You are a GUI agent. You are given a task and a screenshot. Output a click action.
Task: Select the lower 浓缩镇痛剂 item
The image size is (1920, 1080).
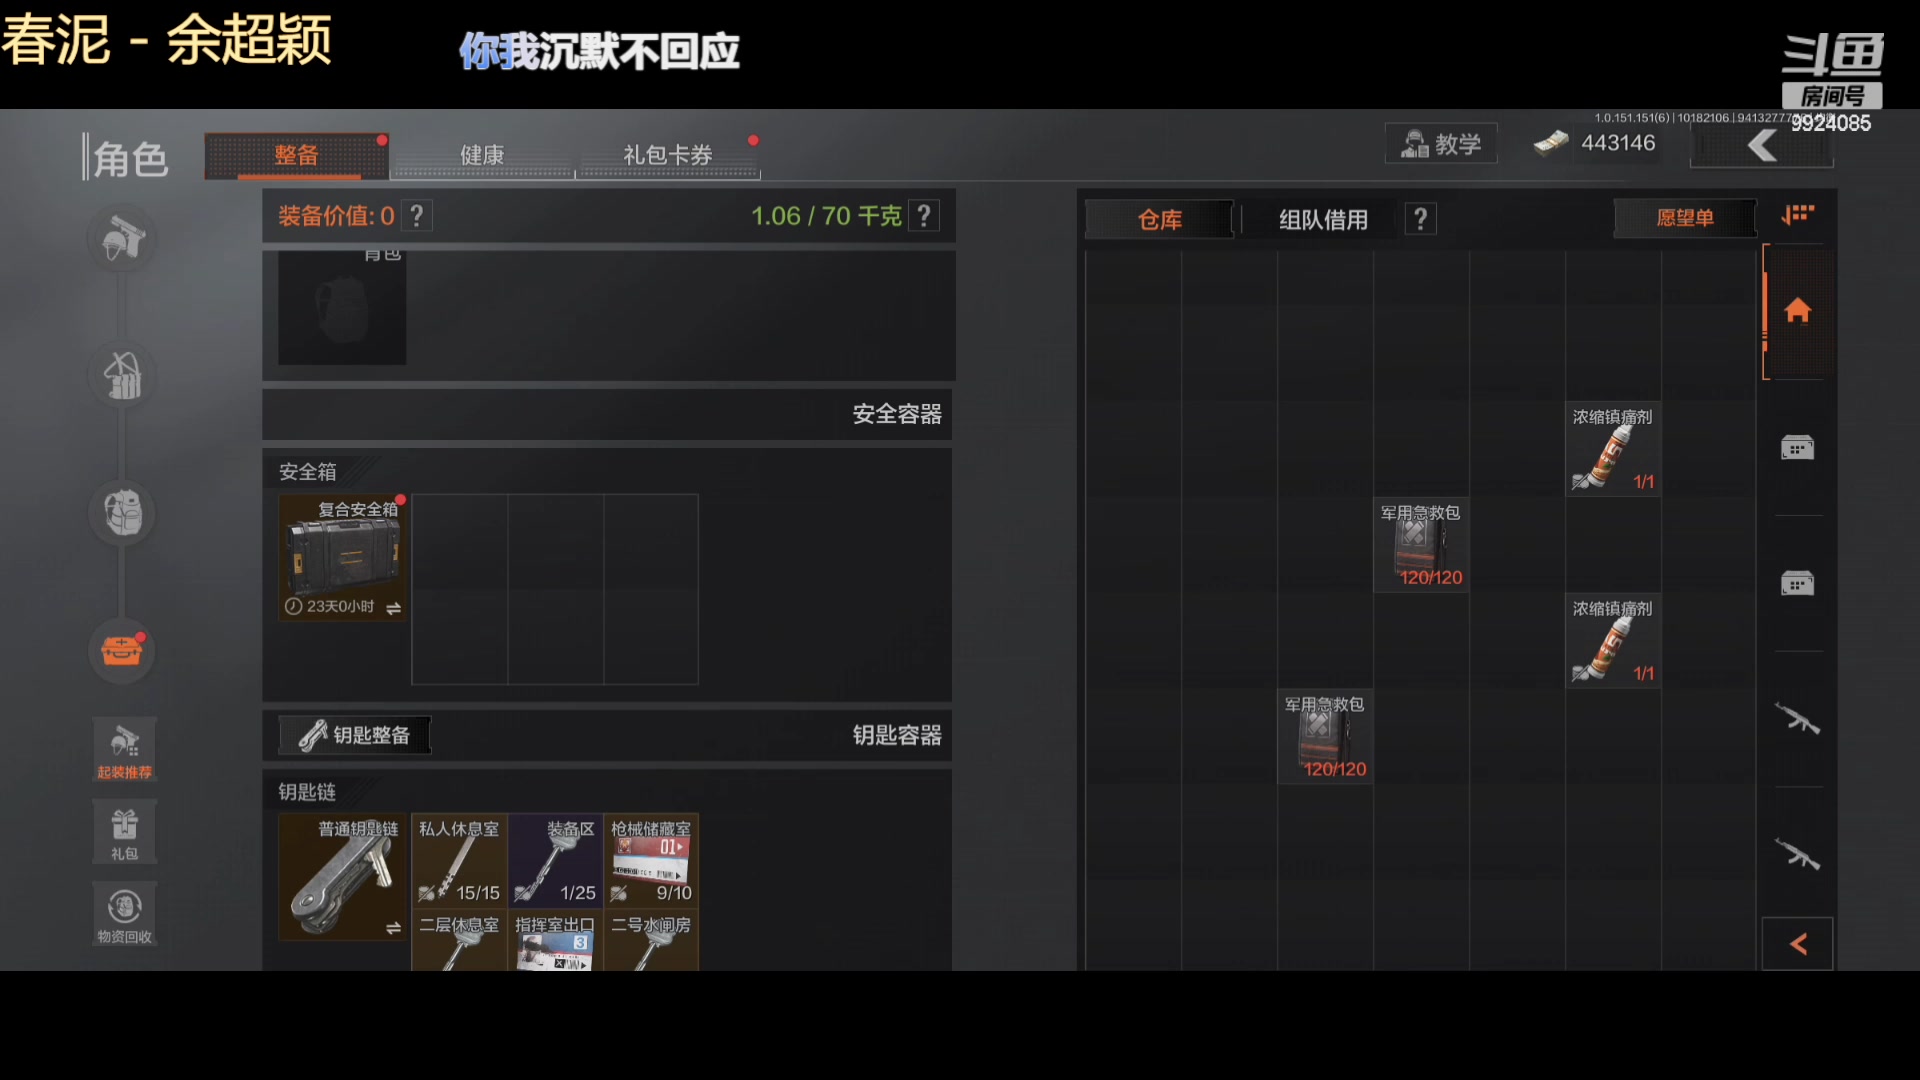coord(1612,640)
